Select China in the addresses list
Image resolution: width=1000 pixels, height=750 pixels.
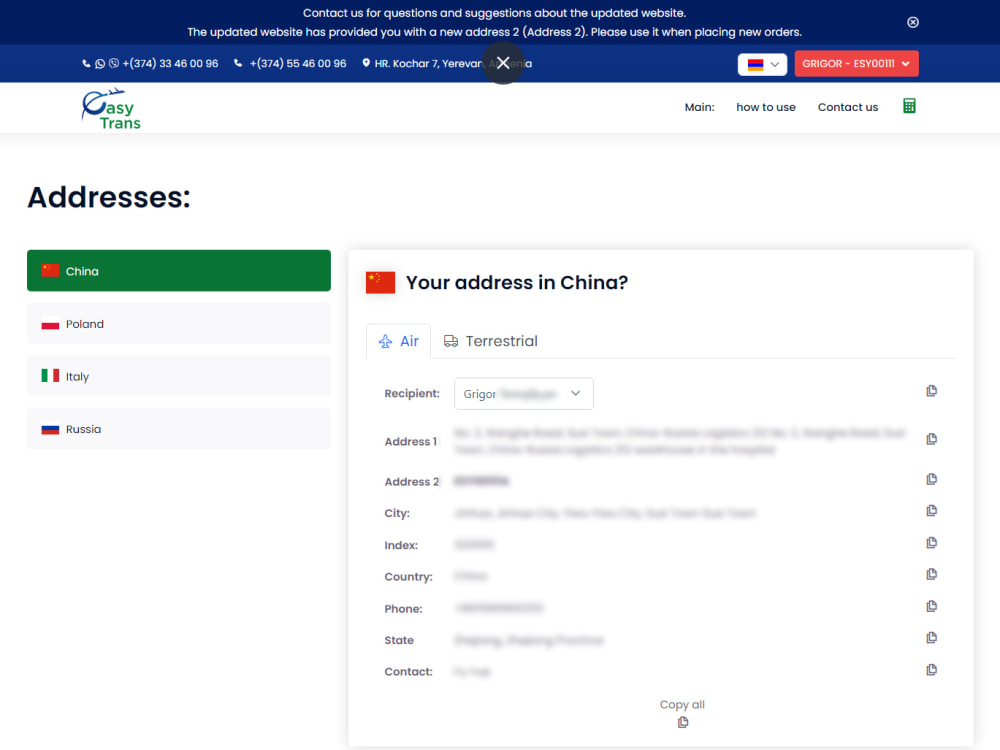(x=179, y=270)
